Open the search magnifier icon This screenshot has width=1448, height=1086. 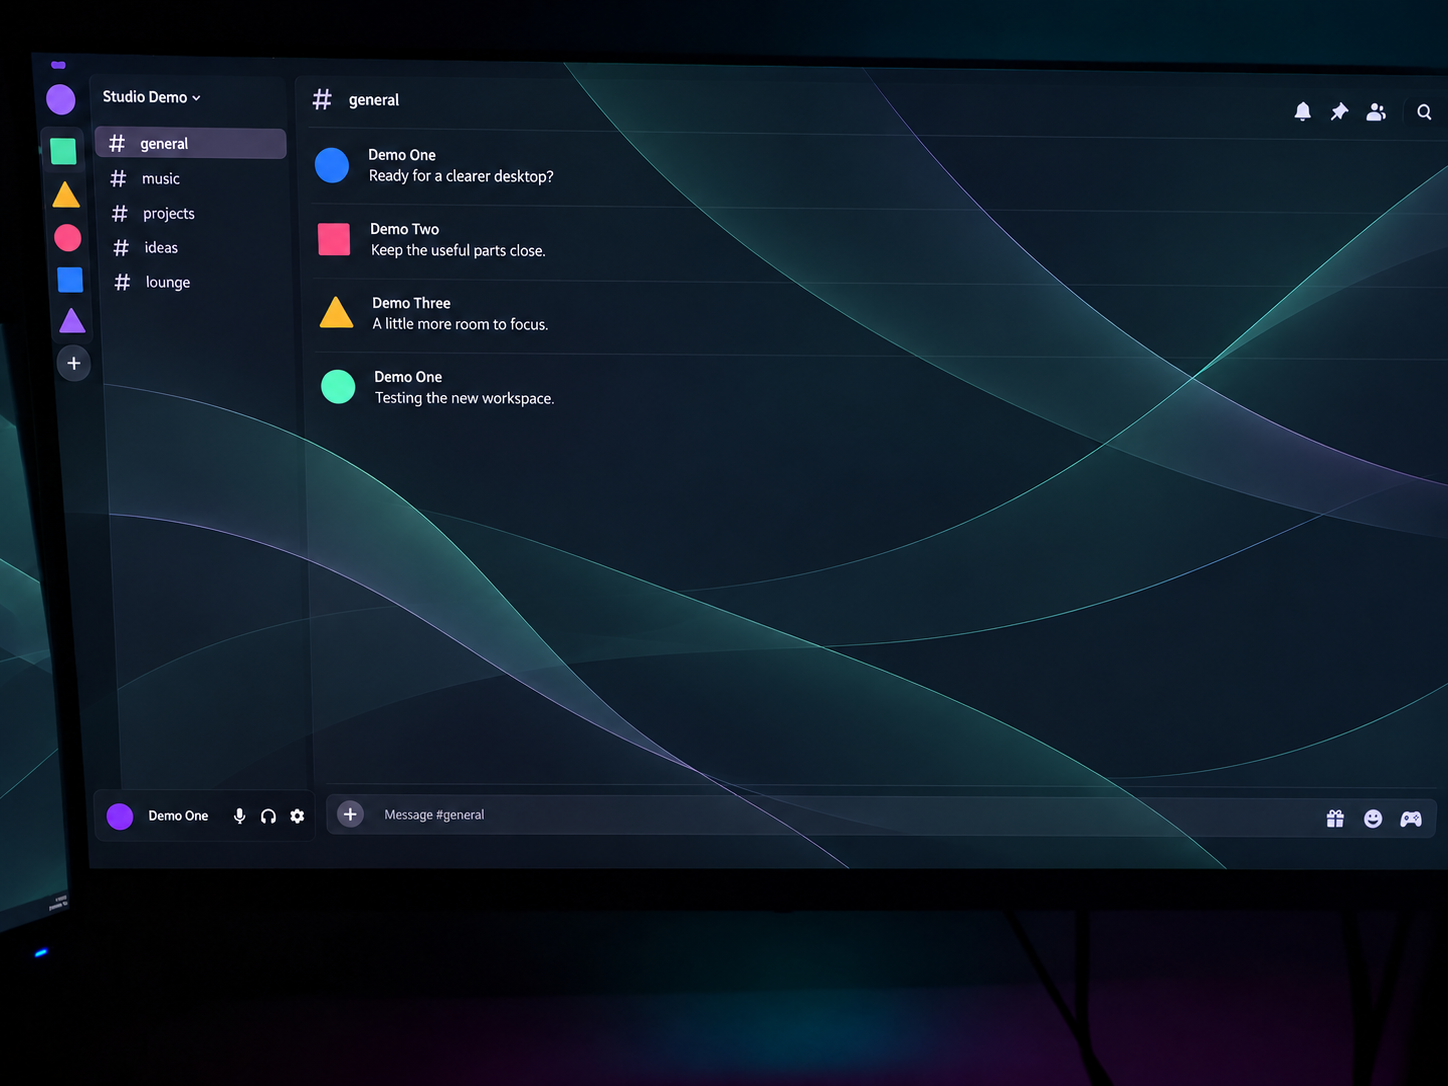(1424, 113)
